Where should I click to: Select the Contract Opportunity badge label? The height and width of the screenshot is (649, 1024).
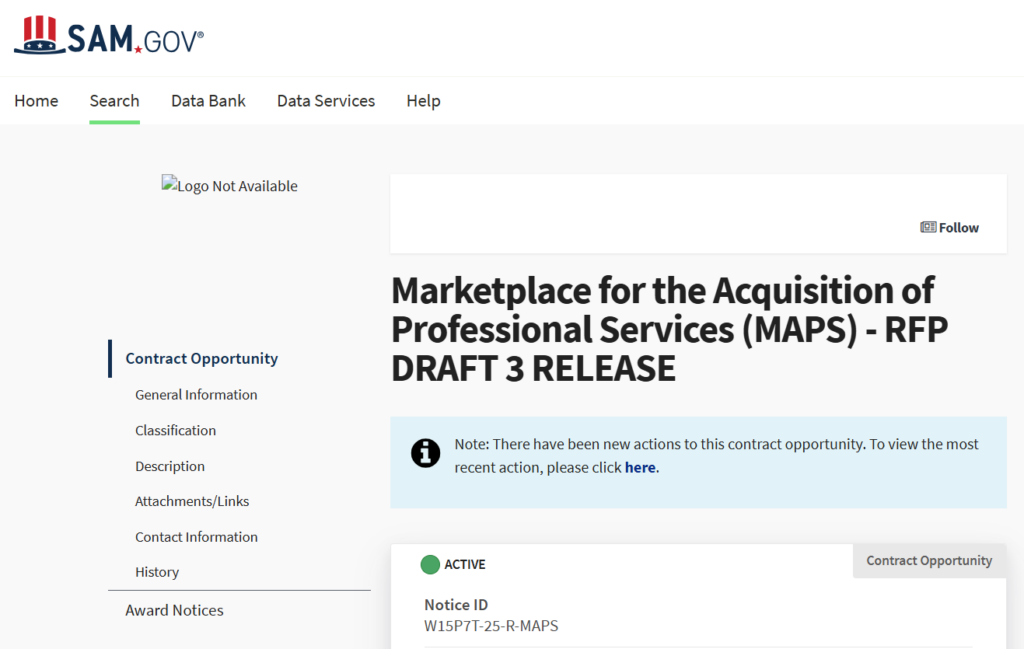point(928,560)
